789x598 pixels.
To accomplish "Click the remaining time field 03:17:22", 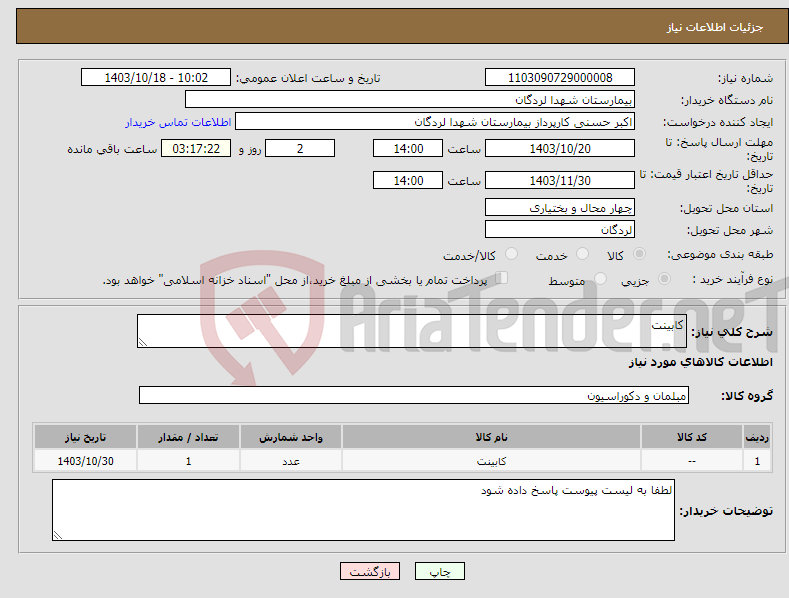I will point(196,148).
